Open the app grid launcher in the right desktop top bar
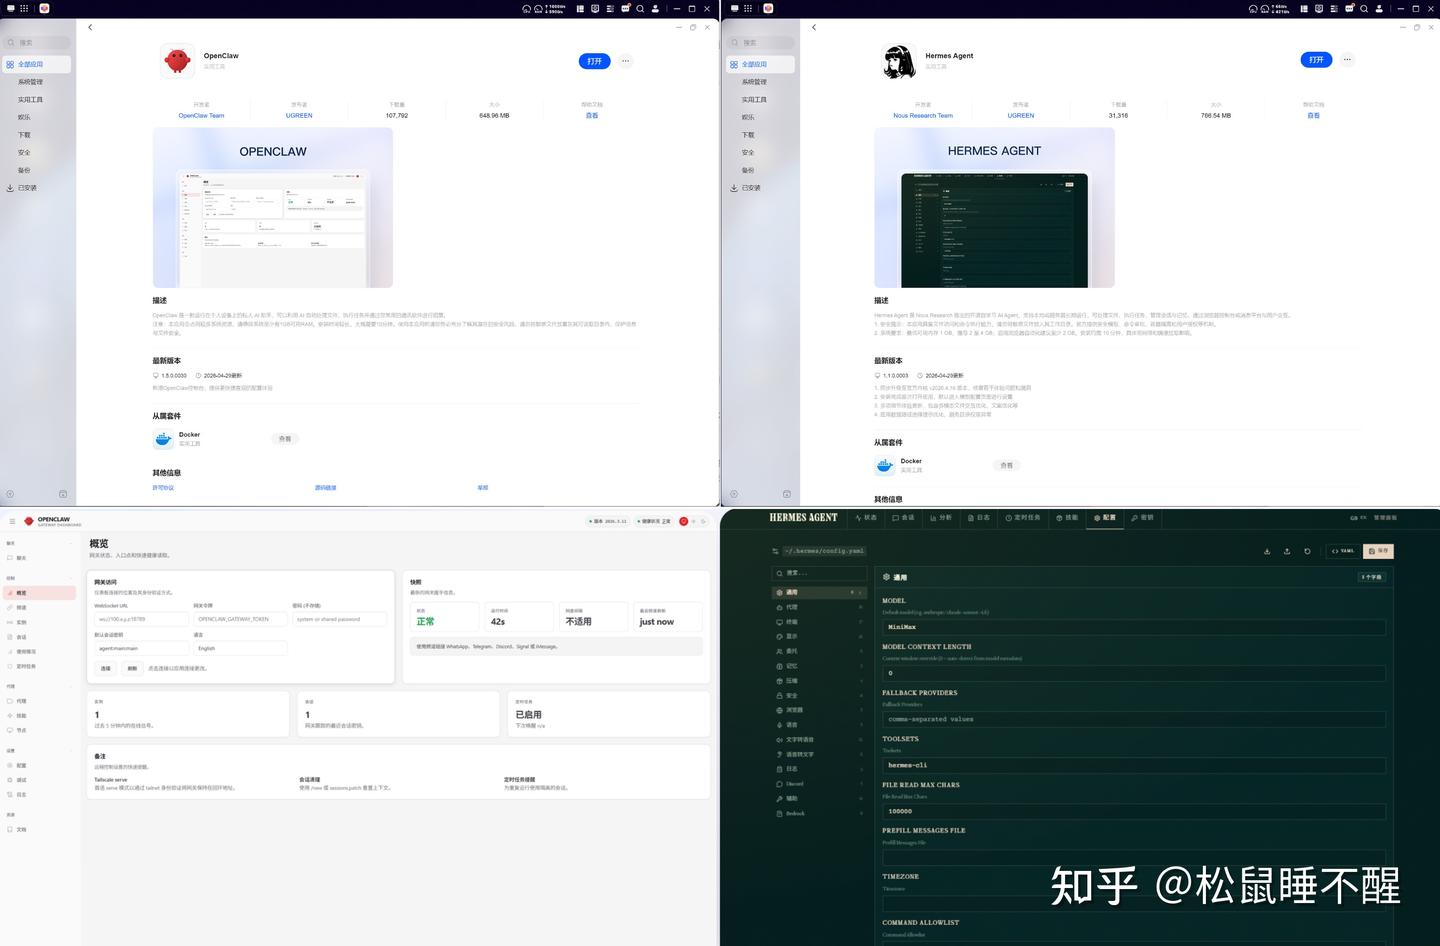 point(748,8)
